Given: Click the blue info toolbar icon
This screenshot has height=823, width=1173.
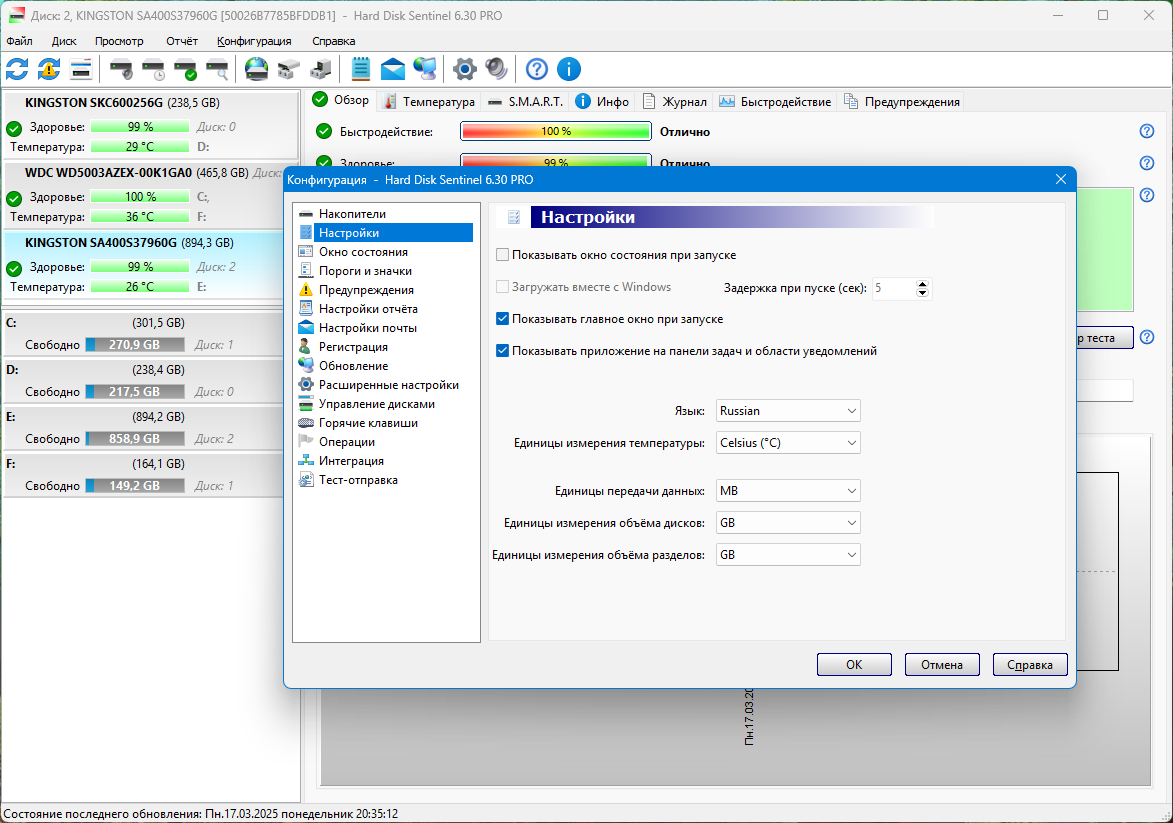Looking at the screenshot, I should 569,70.
